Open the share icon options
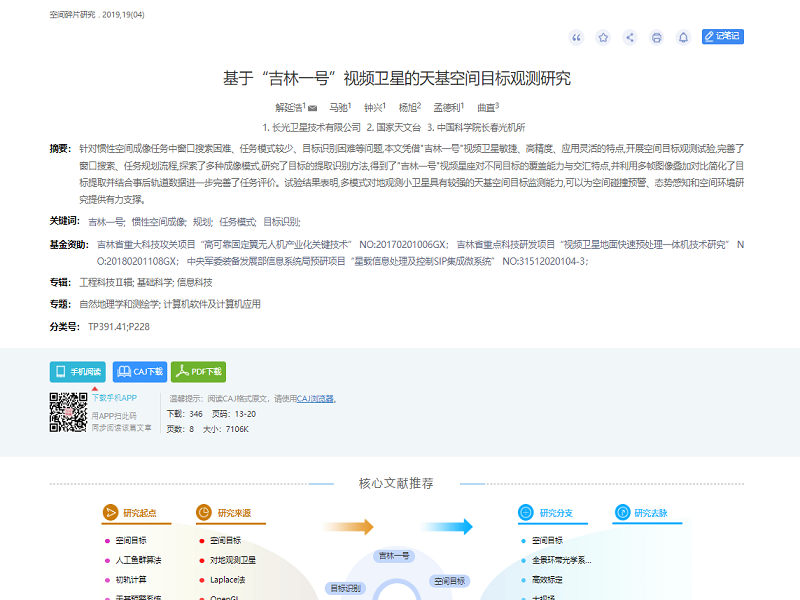 (630, 37)
